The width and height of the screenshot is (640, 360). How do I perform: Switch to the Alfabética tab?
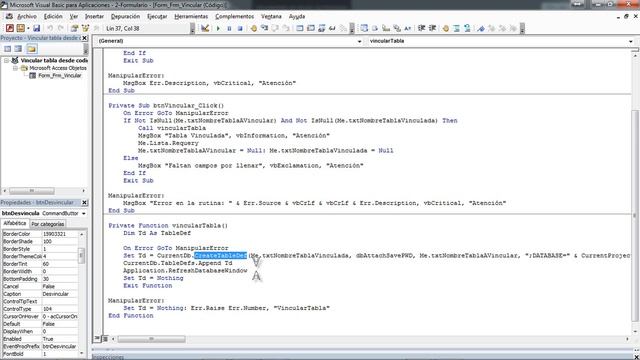[x=15, y=223]
